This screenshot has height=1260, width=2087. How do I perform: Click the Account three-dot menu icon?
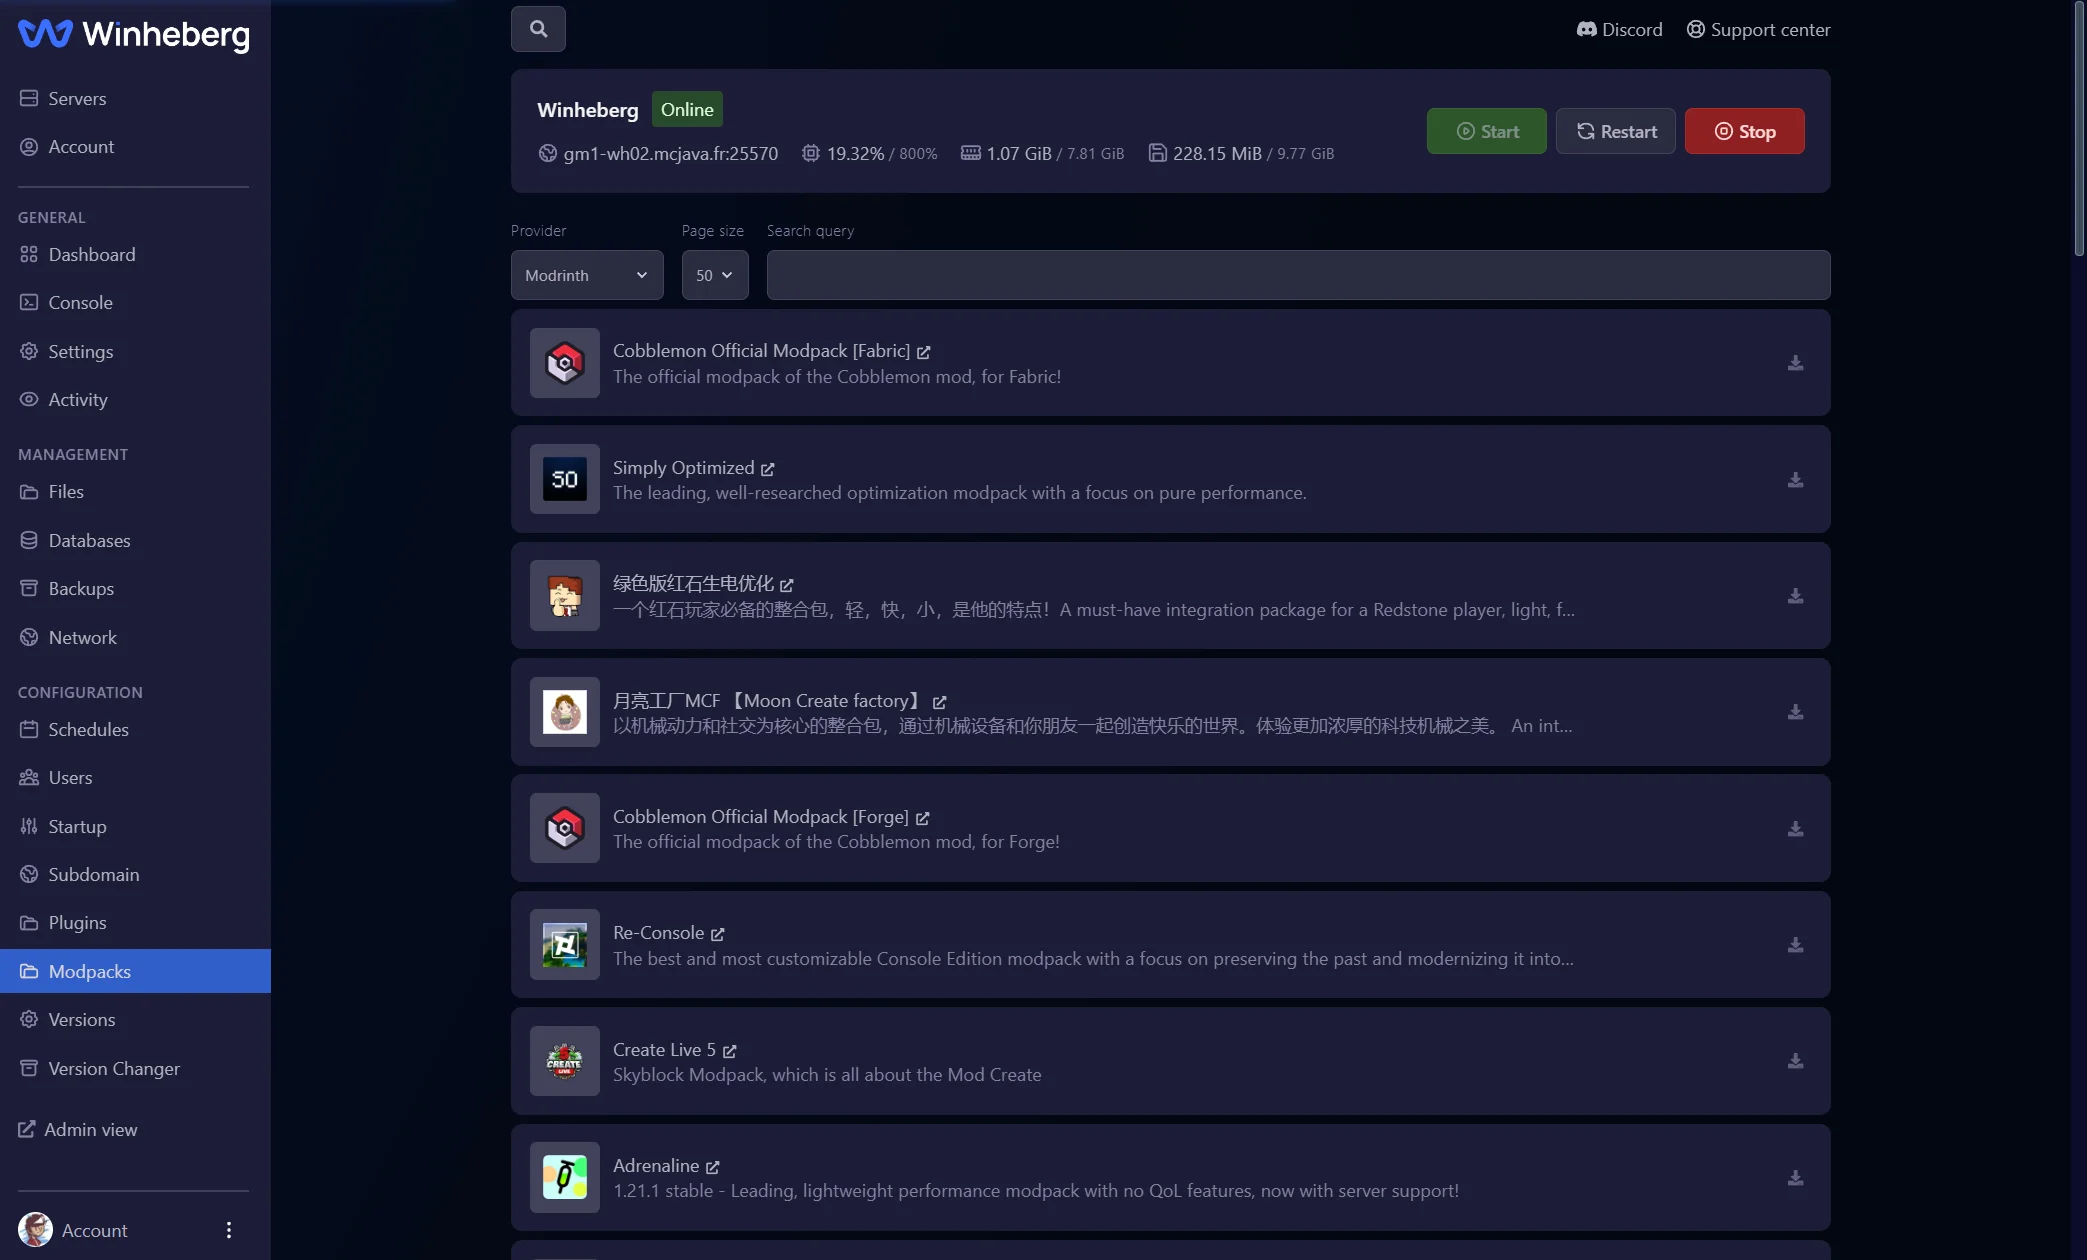[x=229, y=1230]
